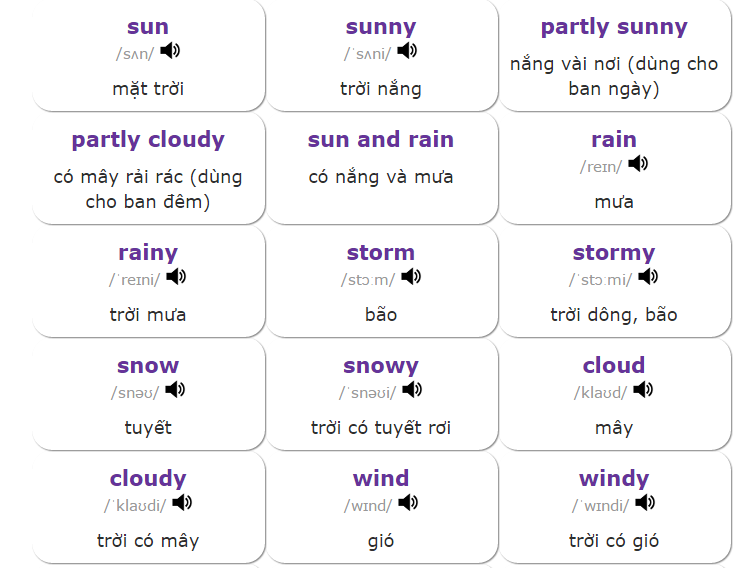Click the "mặt trời" translation text
This screenshot has width=750, height=568.
(148, 89)
